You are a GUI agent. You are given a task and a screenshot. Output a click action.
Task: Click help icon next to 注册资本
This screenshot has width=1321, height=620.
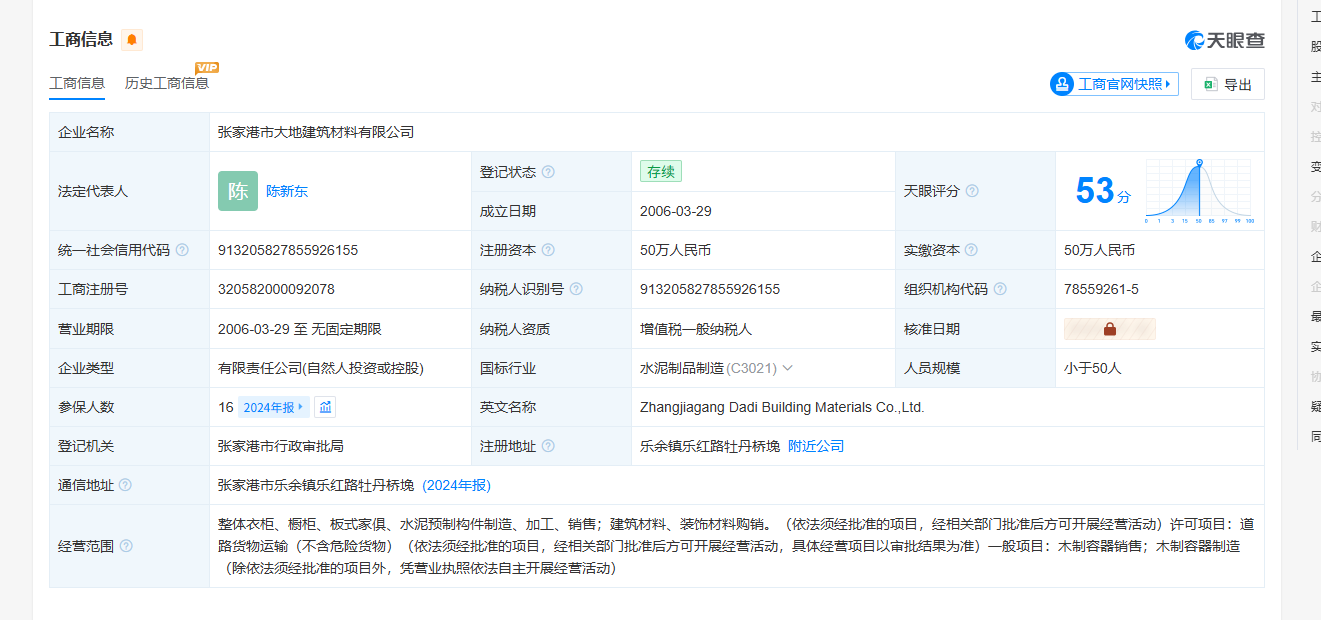pos(548,250)
